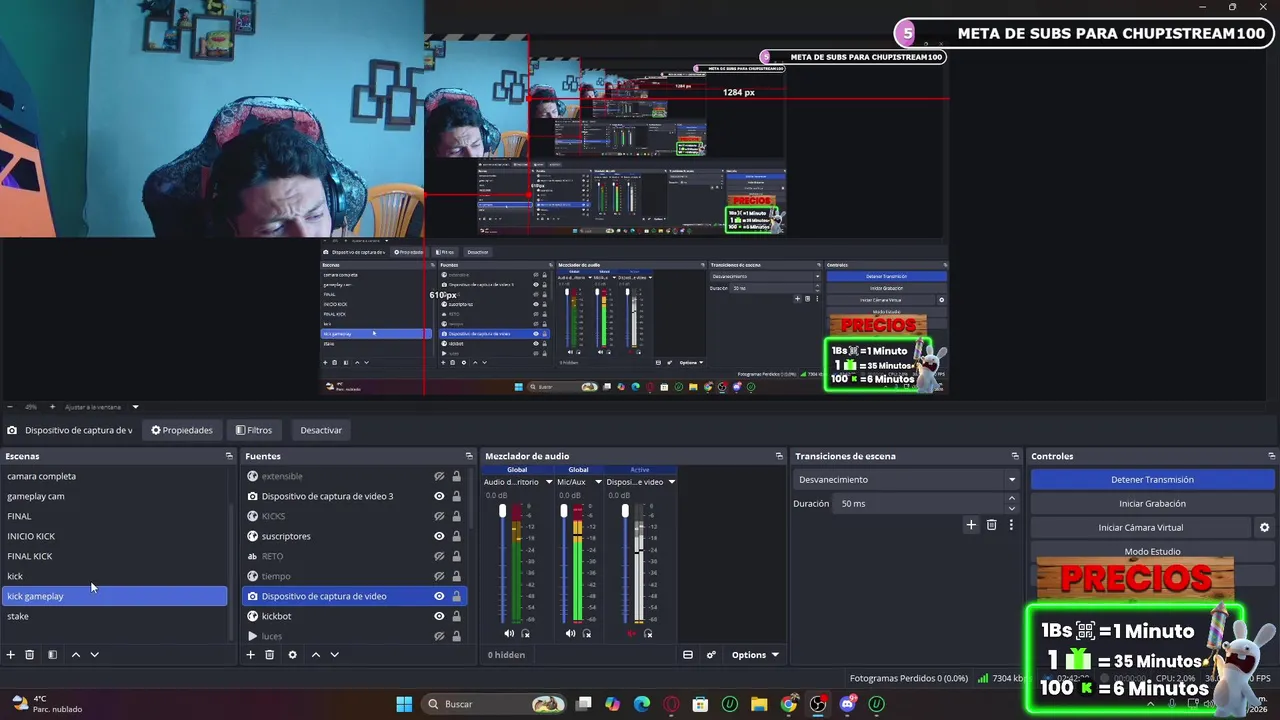Remove the scene transition via trash
This screenshot has height=720, width=1280.
[x=991, y=524]
